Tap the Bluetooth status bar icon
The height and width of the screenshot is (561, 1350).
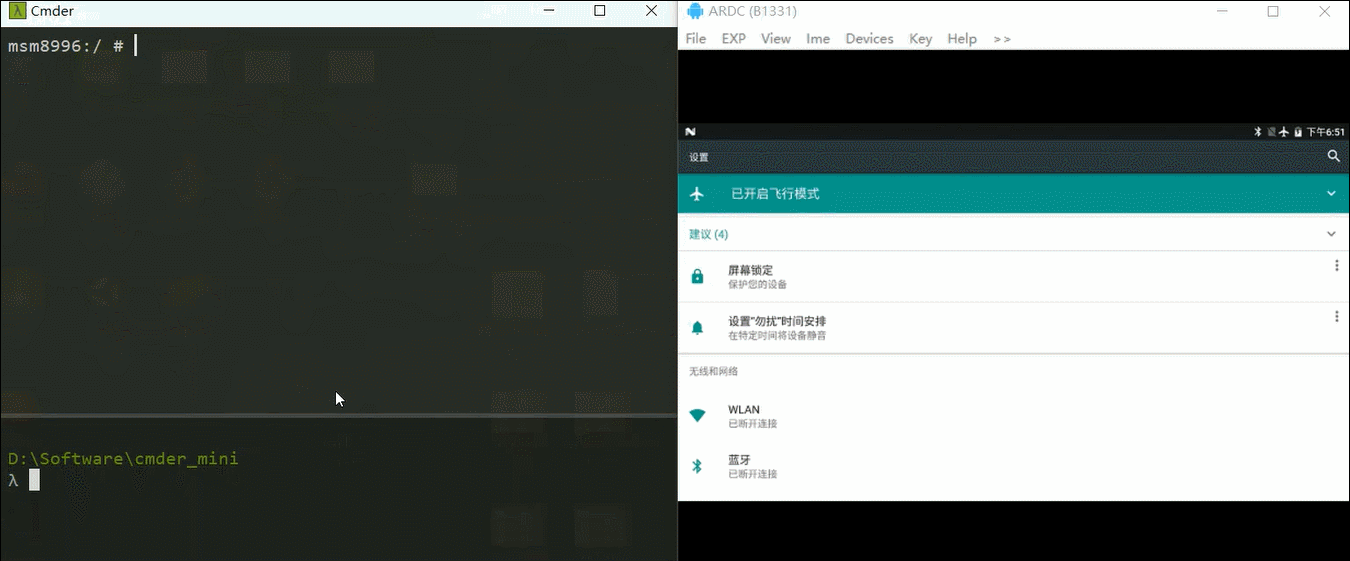pyautogui.click(x=1259, y=131)
